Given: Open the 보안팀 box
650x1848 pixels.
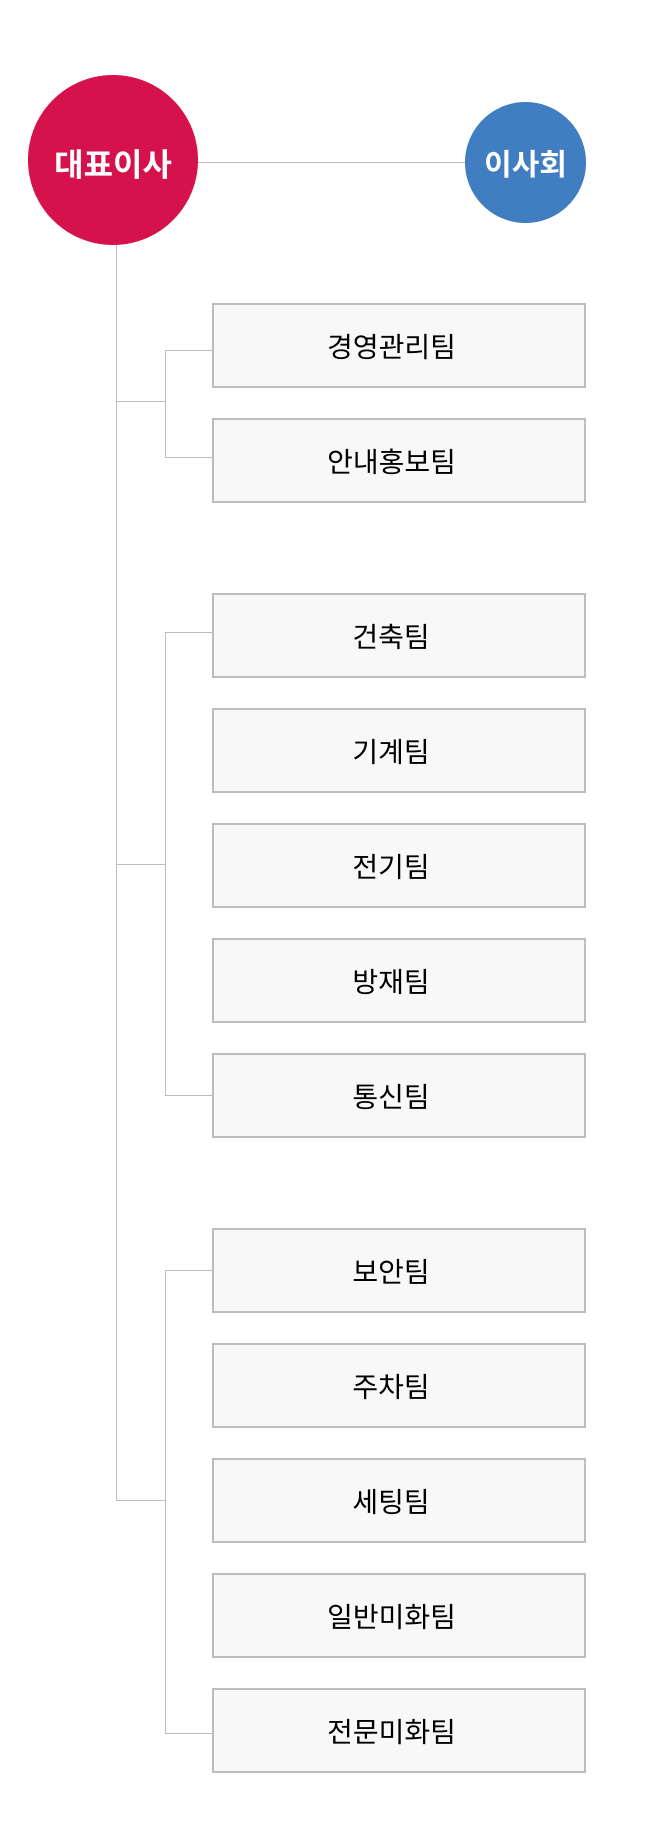Looking at the screenshot, I should pyautogui.click(x=399, y=1271).
